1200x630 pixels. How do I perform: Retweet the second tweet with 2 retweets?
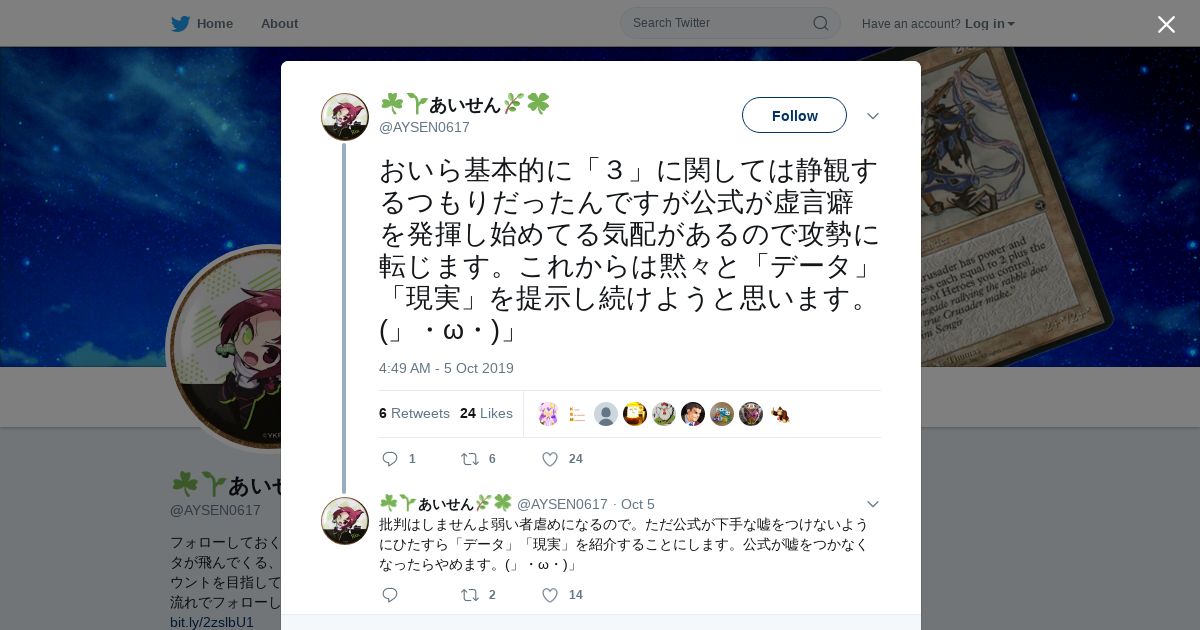click(469, 595)
